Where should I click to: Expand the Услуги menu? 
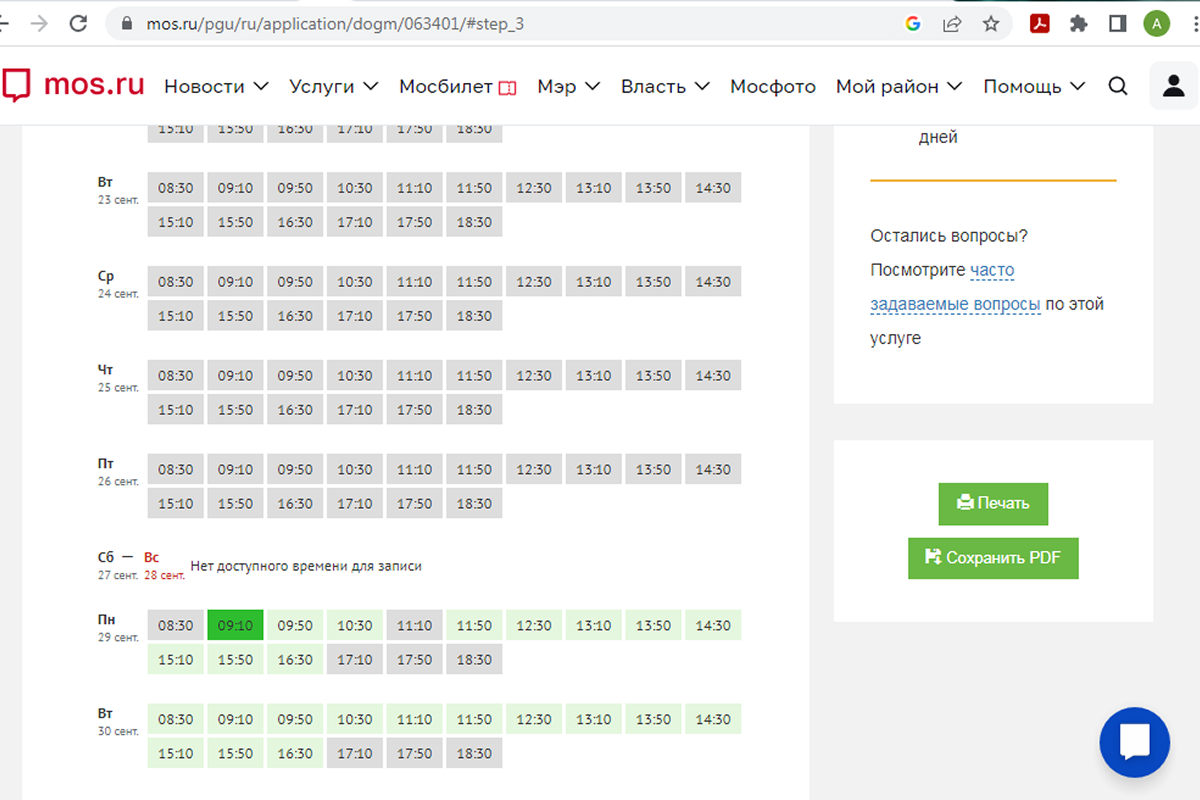334,87
